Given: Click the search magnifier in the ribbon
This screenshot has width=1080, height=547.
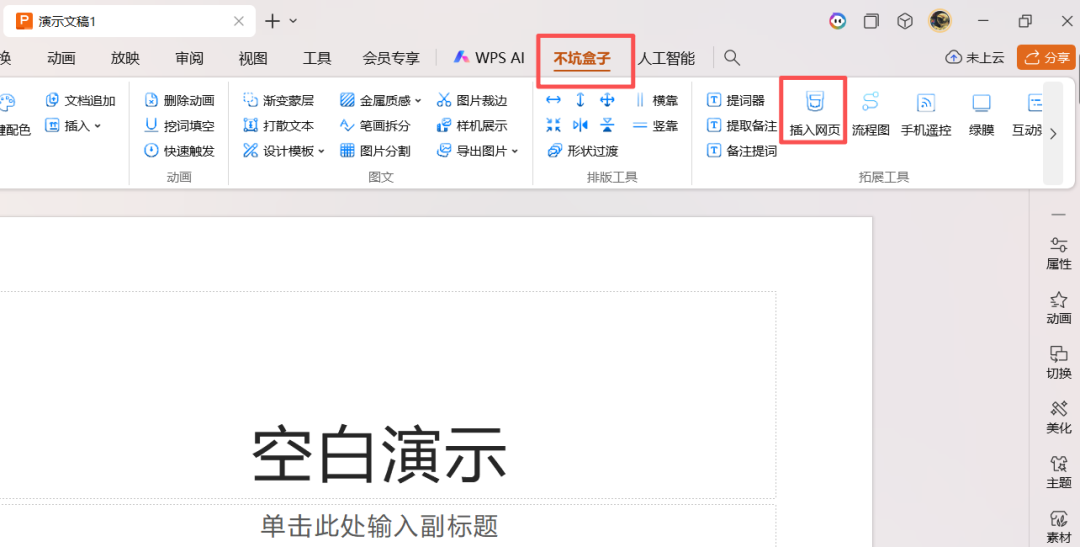Looking at the screenshot, I should click(731, 58).
